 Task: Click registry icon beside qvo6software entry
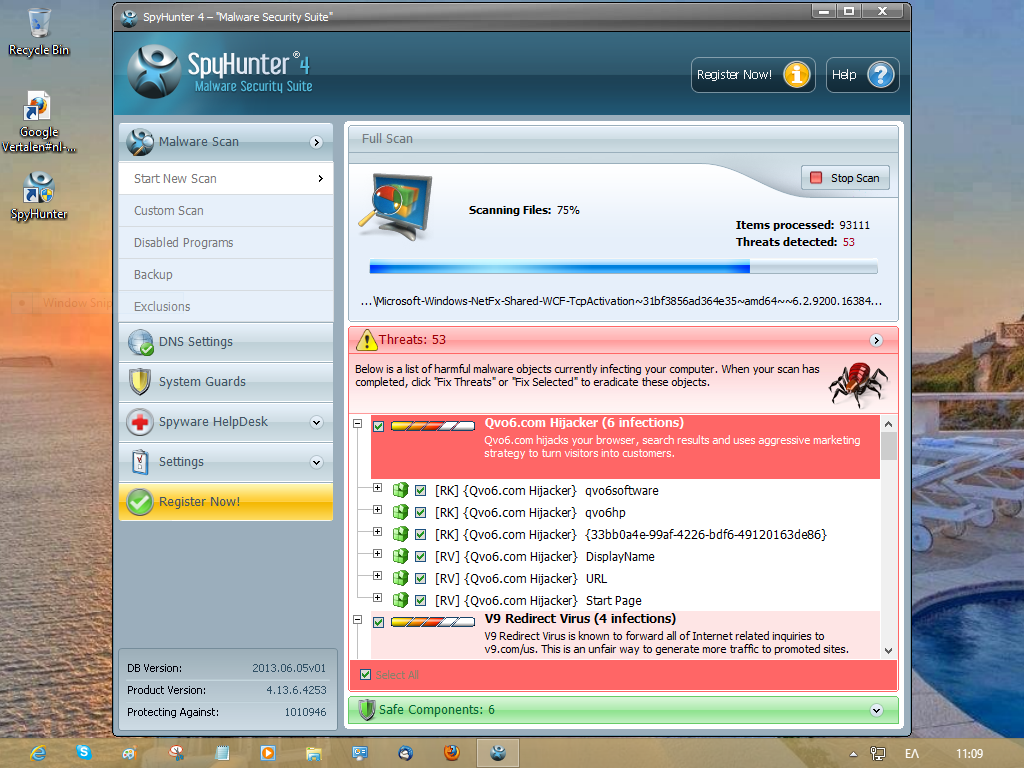coord(400,490)
